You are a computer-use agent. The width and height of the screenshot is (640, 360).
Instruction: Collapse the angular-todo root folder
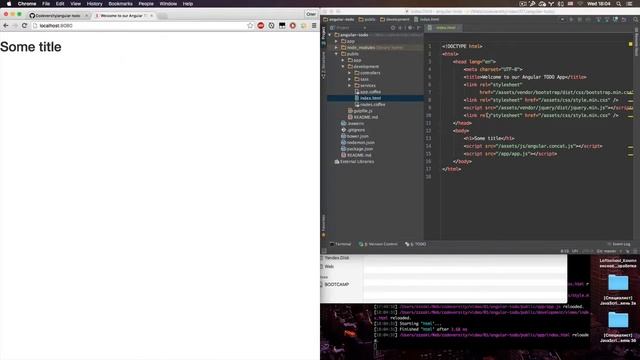tap(330, 35)
